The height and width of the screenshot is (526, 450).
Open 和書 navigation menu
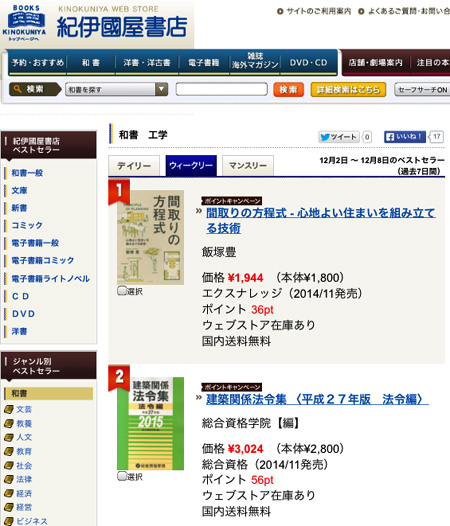[x=91, y=63]
